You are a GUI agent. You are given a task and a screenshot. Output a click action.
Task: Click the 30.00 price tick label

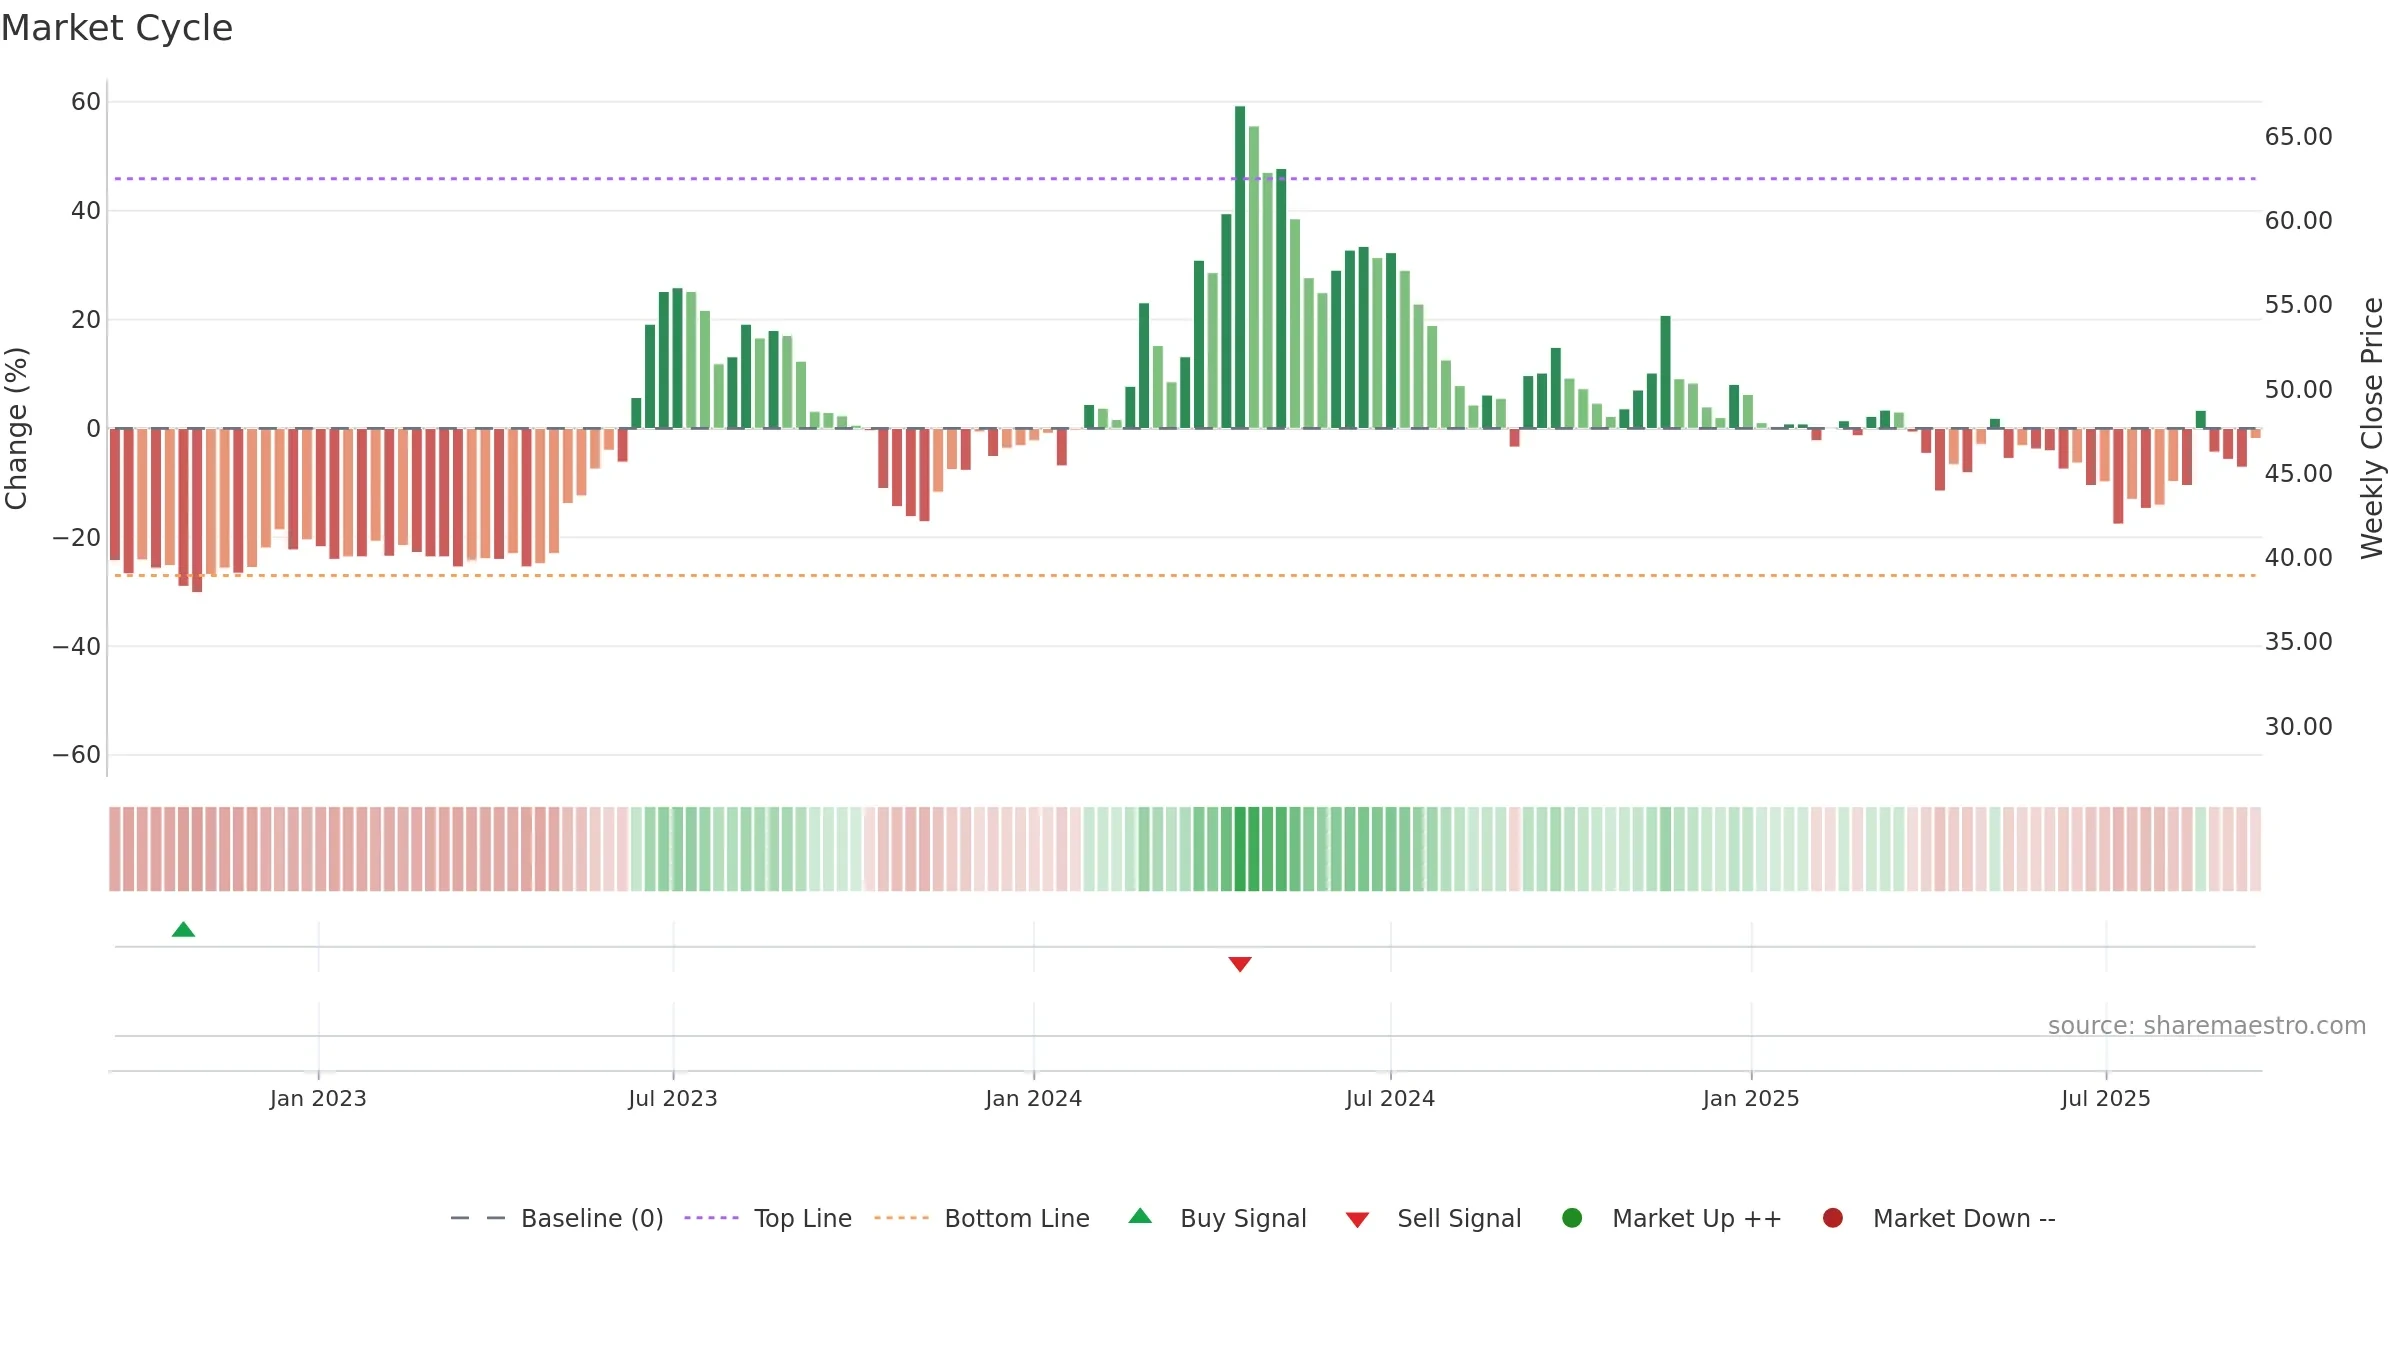click(x=2298, y=727)
